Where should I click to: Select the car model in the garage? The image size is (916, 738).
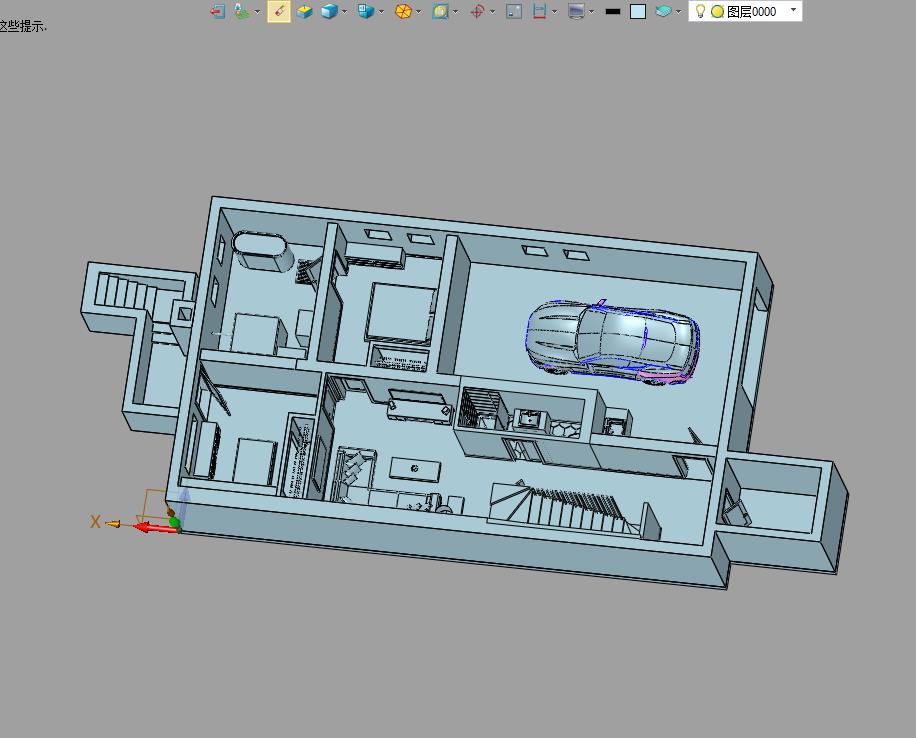click(x=613, y=342)
